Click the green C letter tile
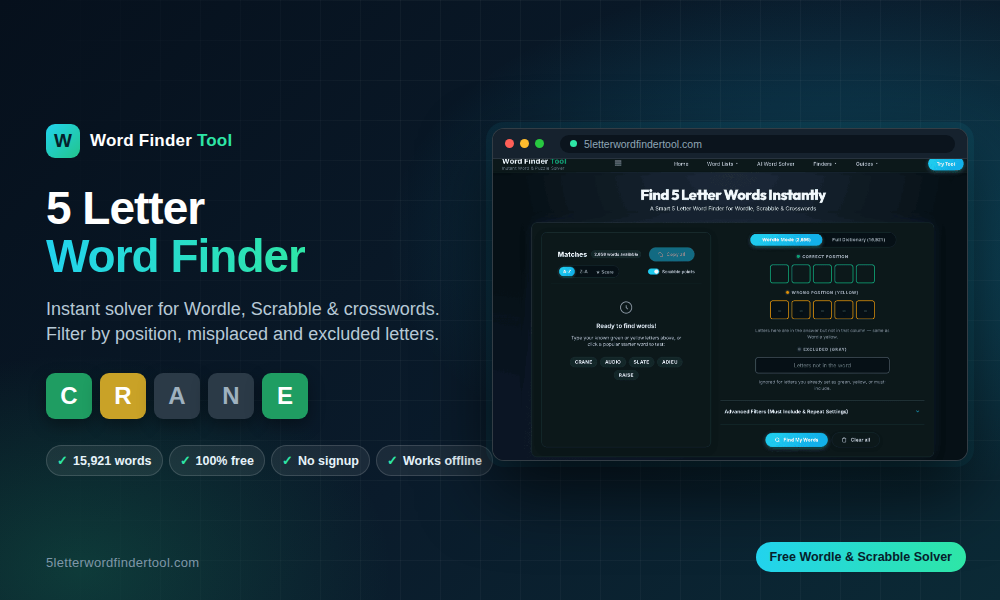 point(69,396)
